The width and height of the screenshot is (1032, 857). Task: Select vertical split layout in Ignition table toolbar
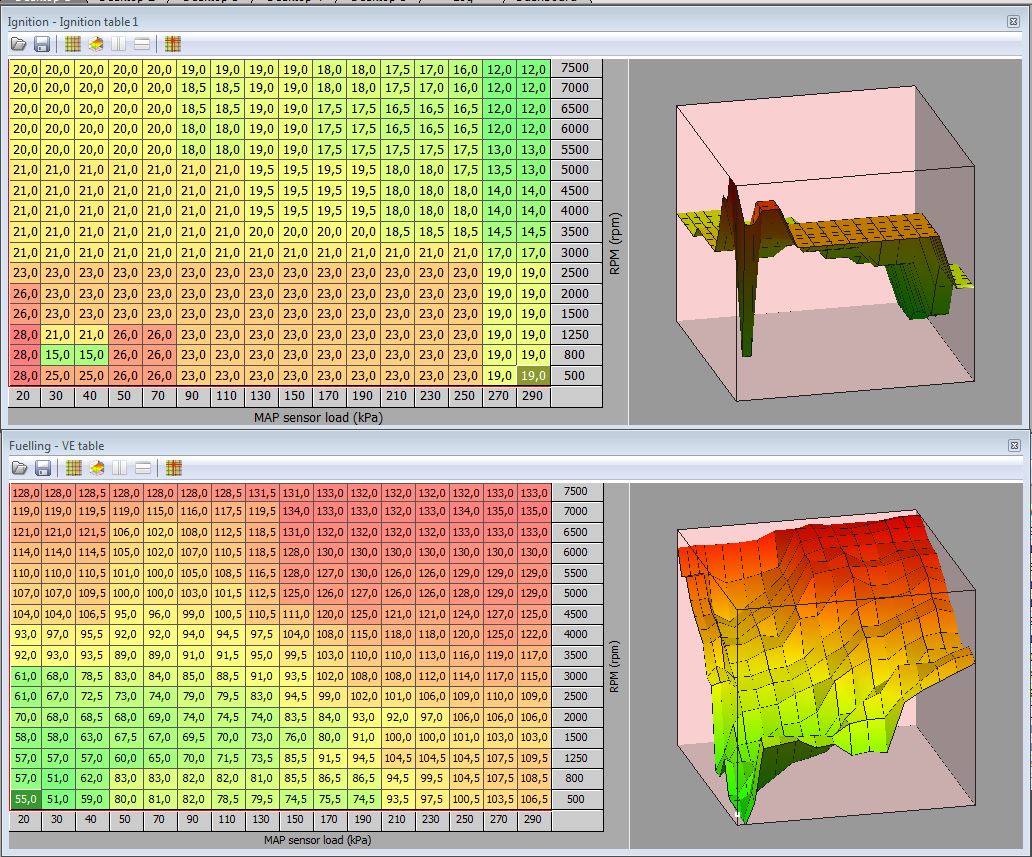pyautogui.click(x=119, y=44)
